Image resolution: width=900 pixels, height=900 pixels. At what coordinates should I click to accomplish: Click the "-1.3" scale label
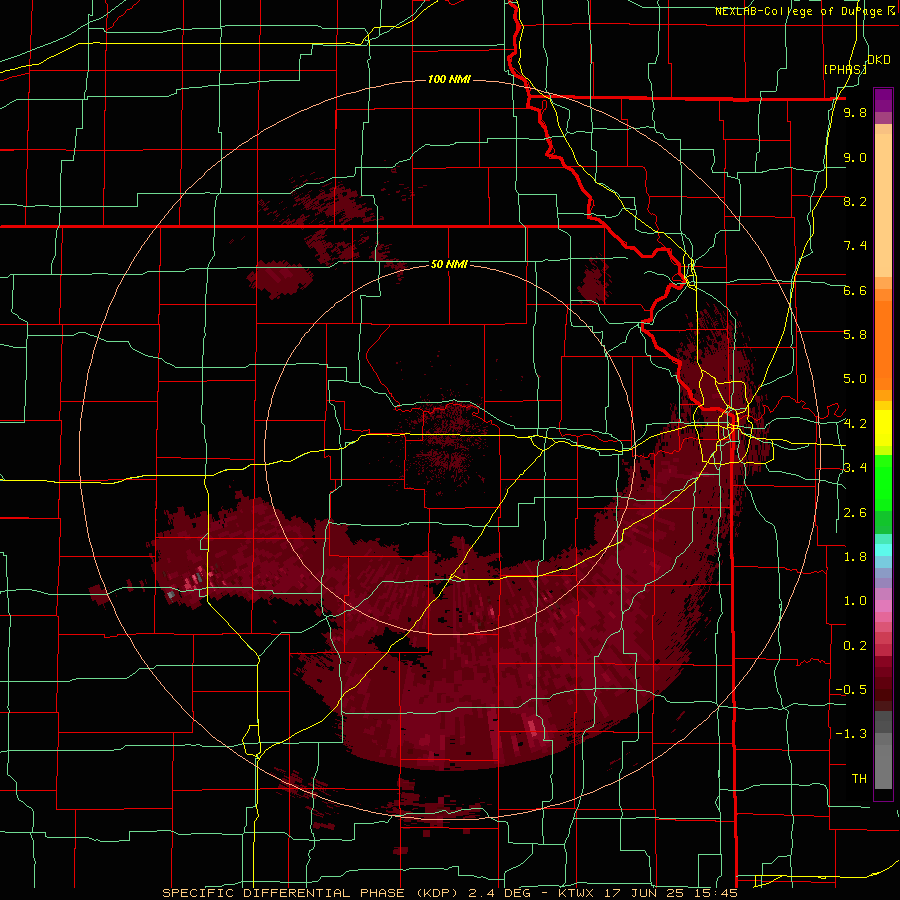tap(851, 734)
